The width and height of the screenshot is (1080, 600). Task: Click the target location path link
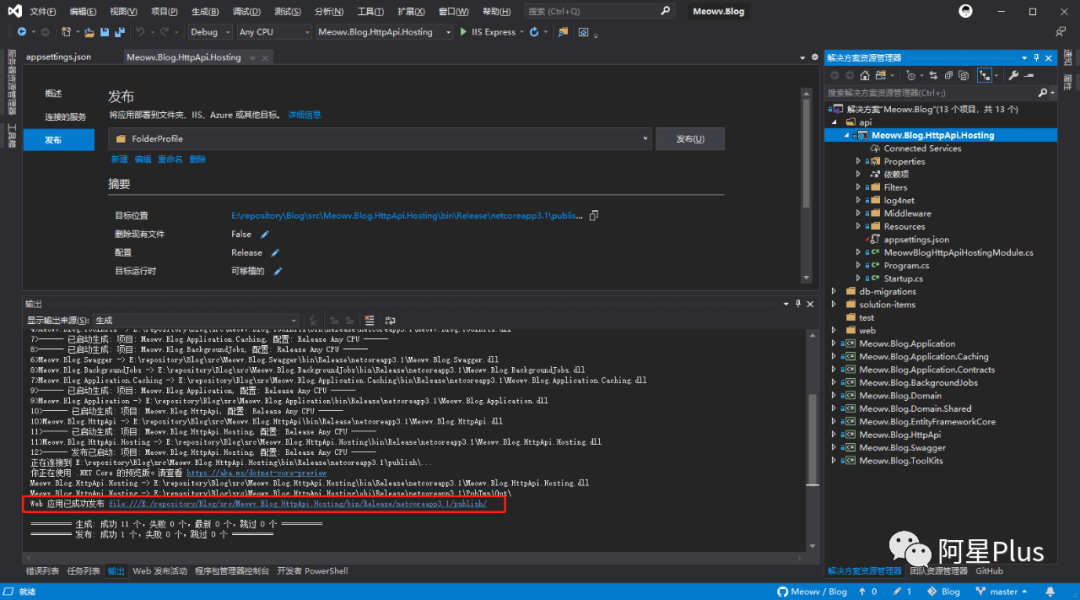tap(406, 216)
